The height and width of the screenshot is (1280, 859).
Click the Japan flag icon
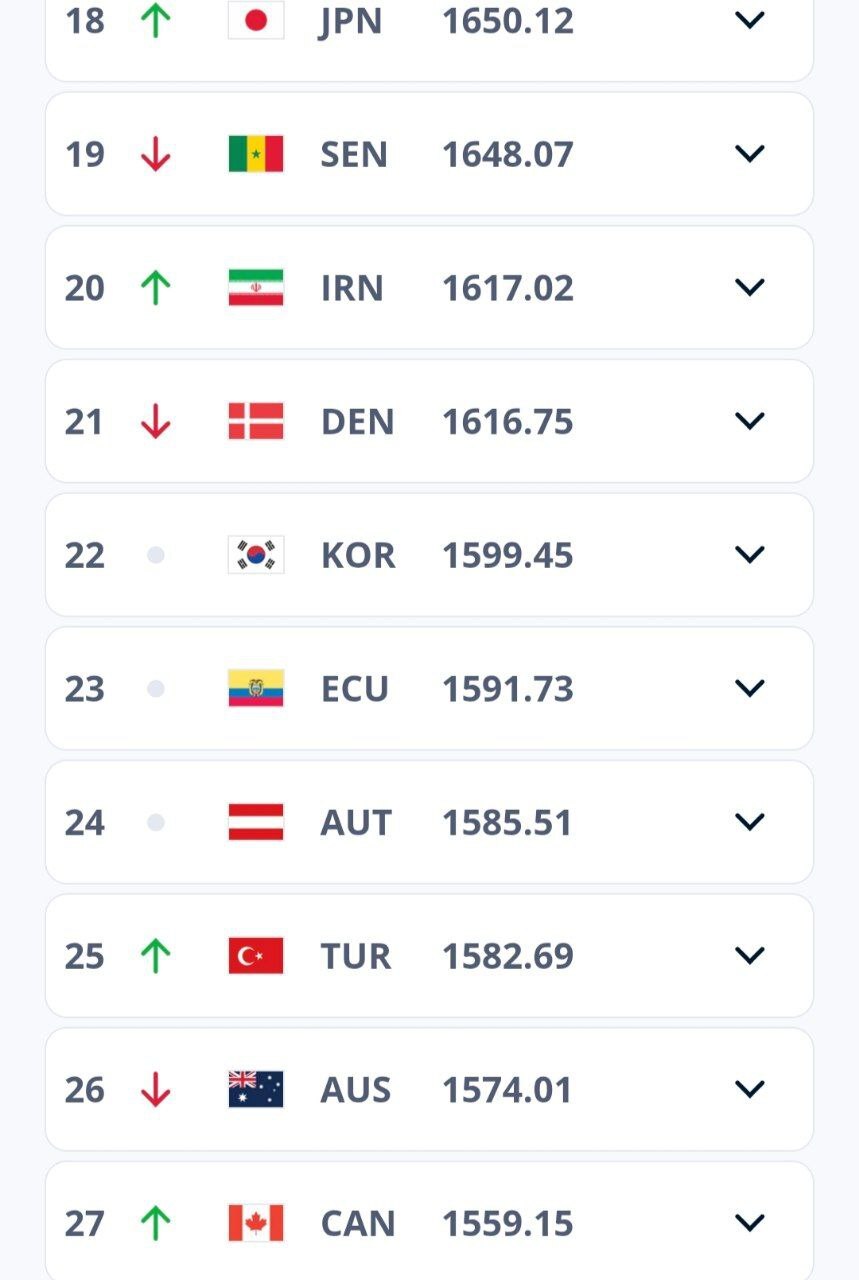click(x=256, y=21)
